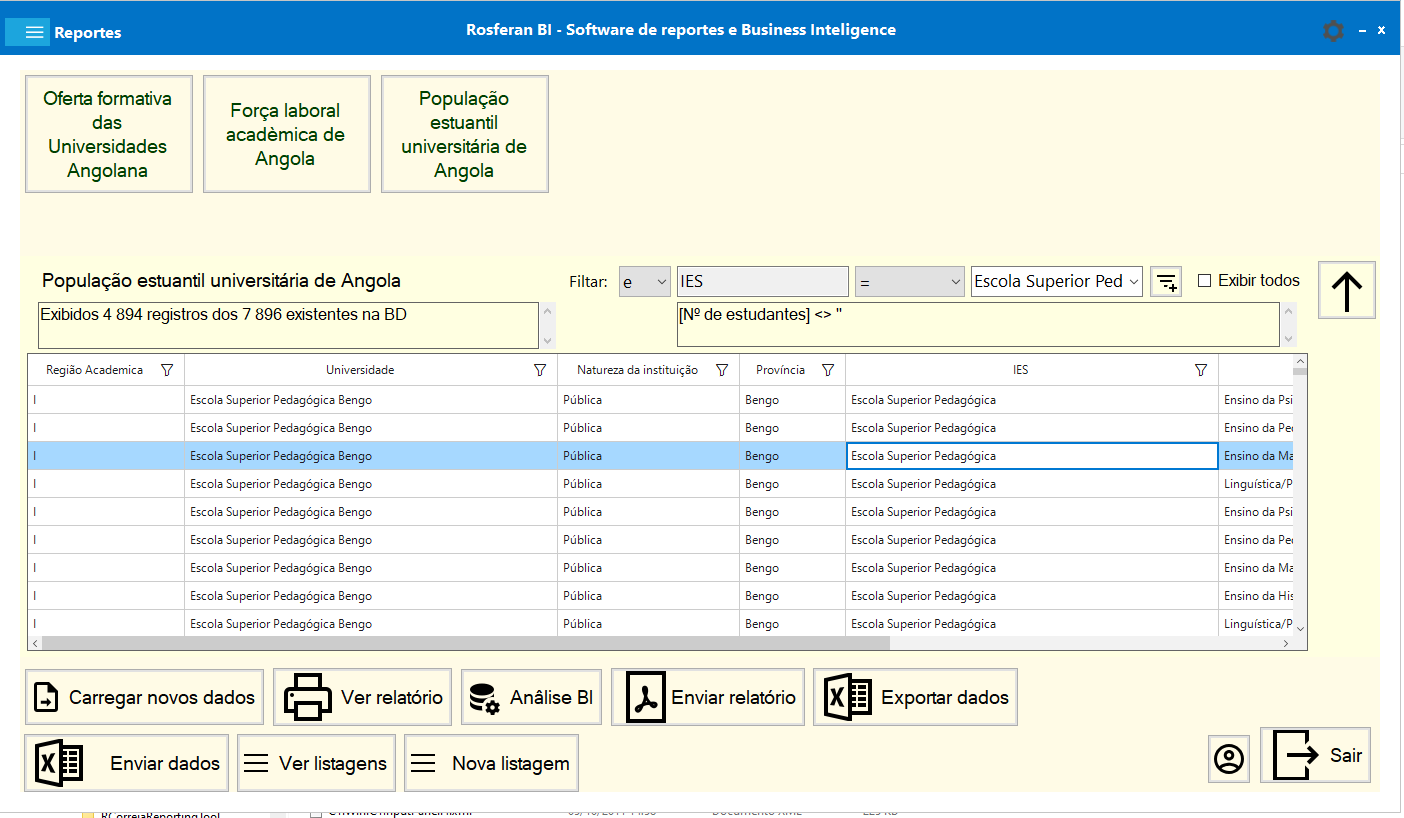Open the user profile icon
Viewport: 1404px width, 818px height.
click(1228, 759)
